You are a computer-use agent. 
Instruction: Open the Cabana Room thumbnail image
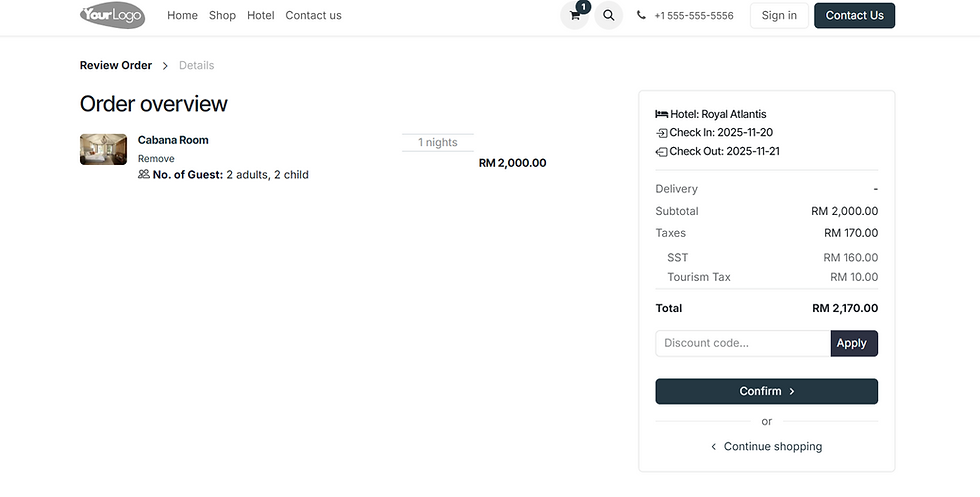click(x=103, y=149)
